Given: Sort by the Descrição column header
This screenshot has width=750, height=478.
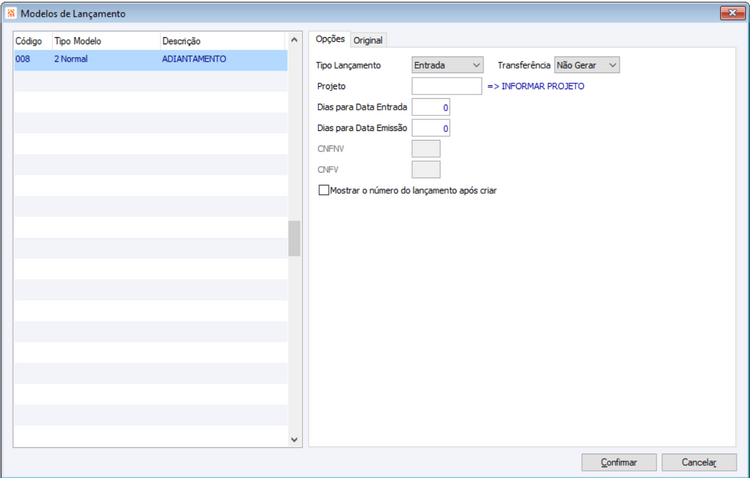Looking at the screenshot, I should 222,41.
